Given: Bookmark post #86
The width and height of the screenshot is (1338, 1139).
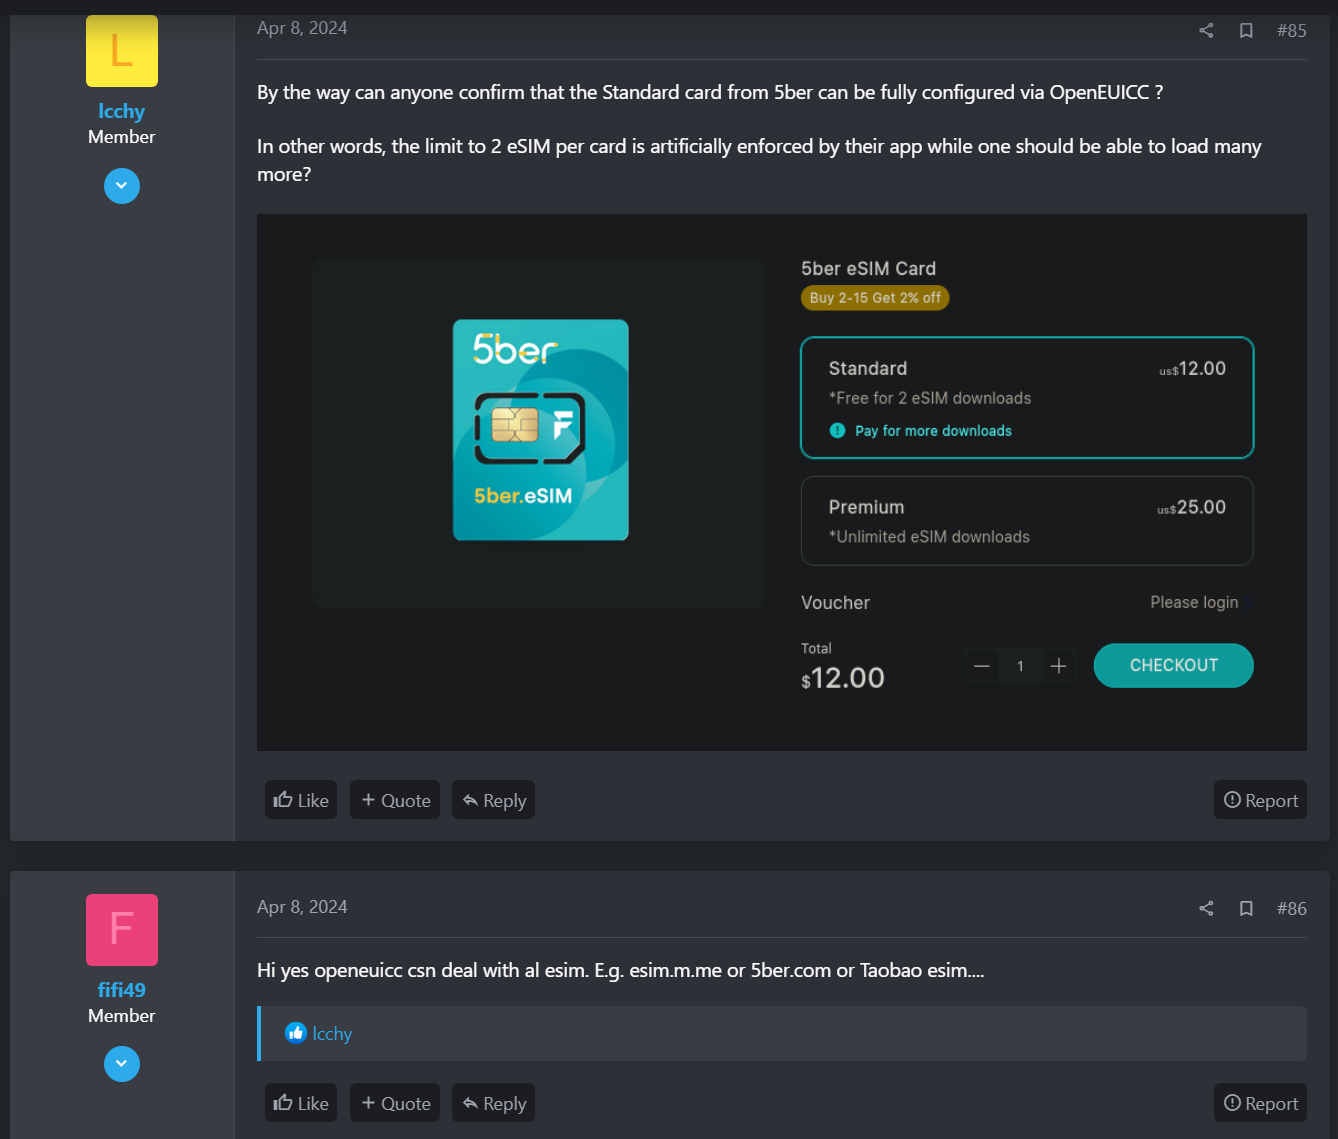Looking at the screenshot, I should click(x=1246, y=909).
